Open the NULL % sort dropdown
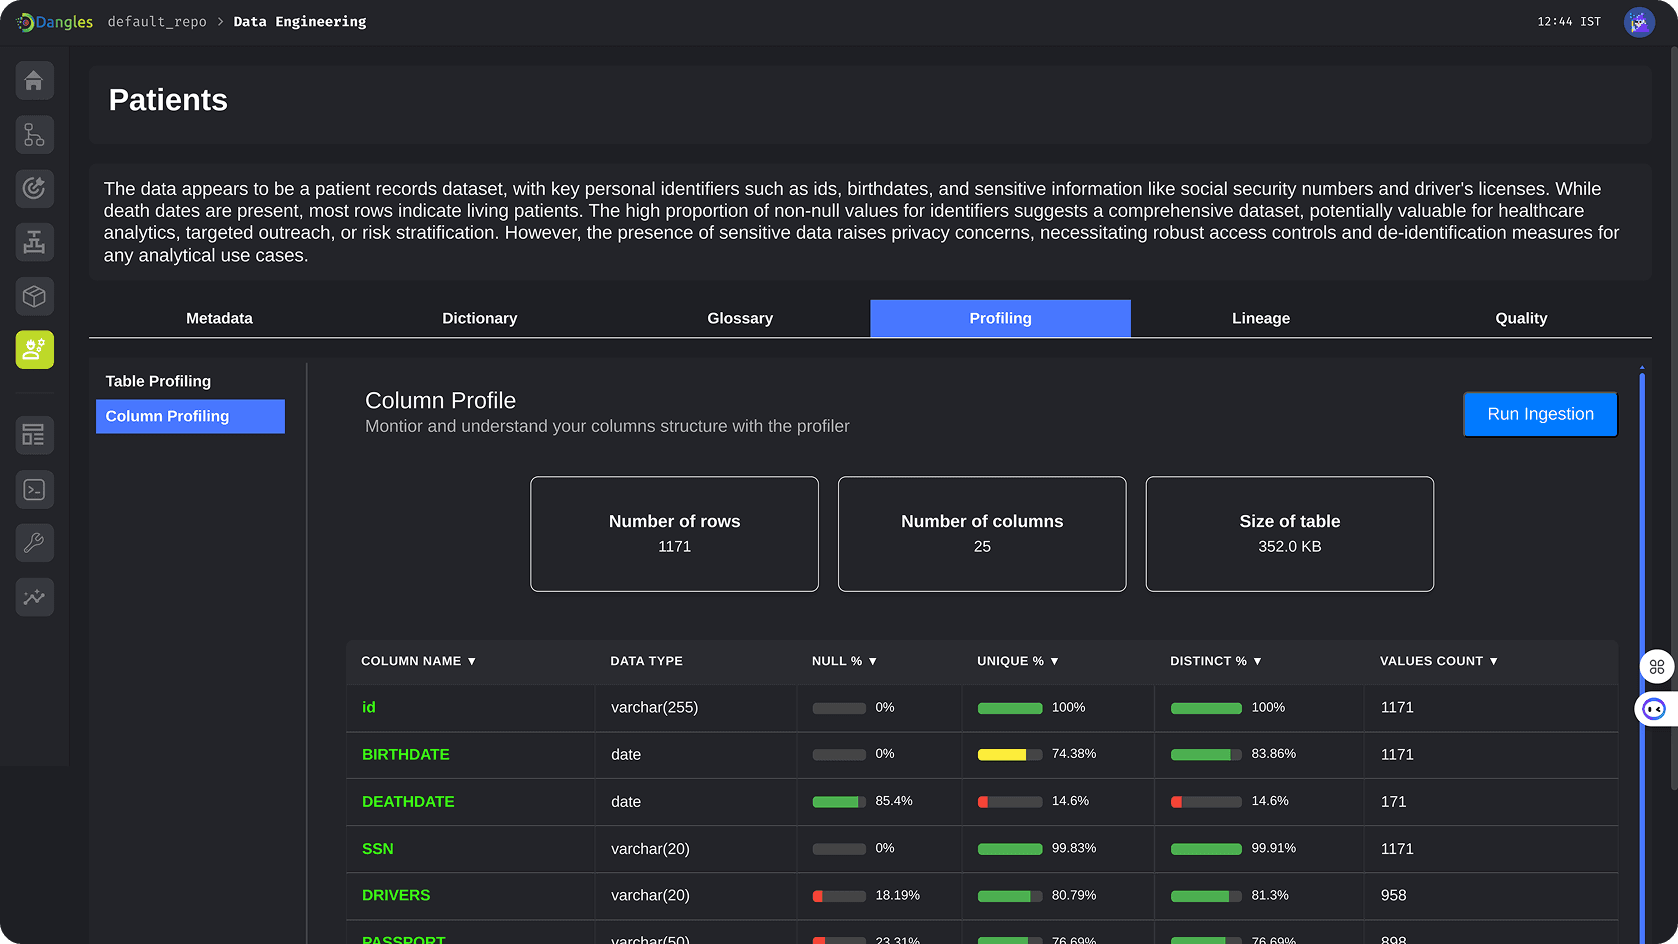 (x=873, y=661)
